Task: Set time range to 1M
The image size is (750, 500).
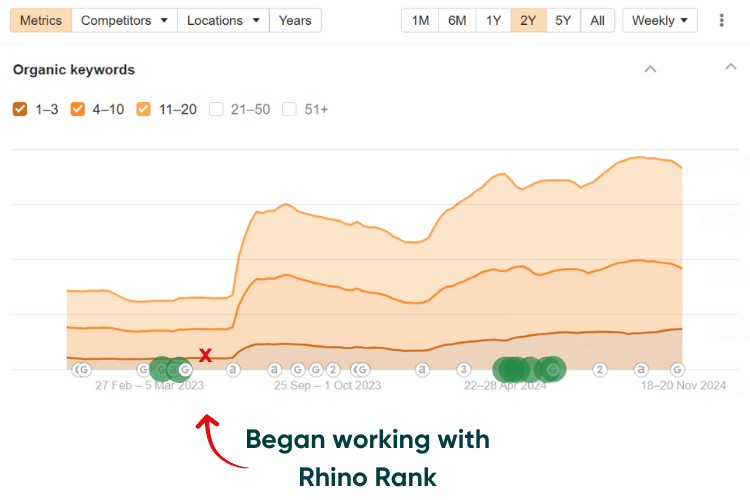Action: 420,21
